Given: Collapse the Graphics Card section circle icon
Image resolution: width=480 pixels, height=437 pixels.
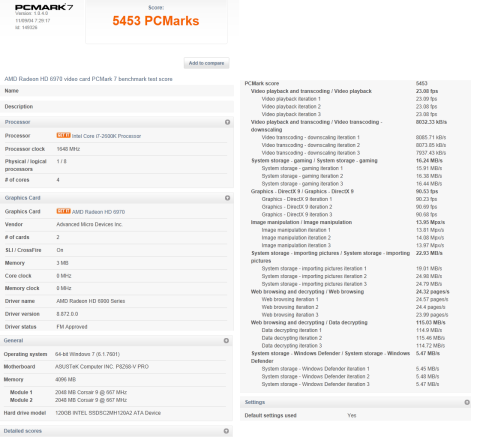Looking at the screenshot, I should [x=227, y=198].
